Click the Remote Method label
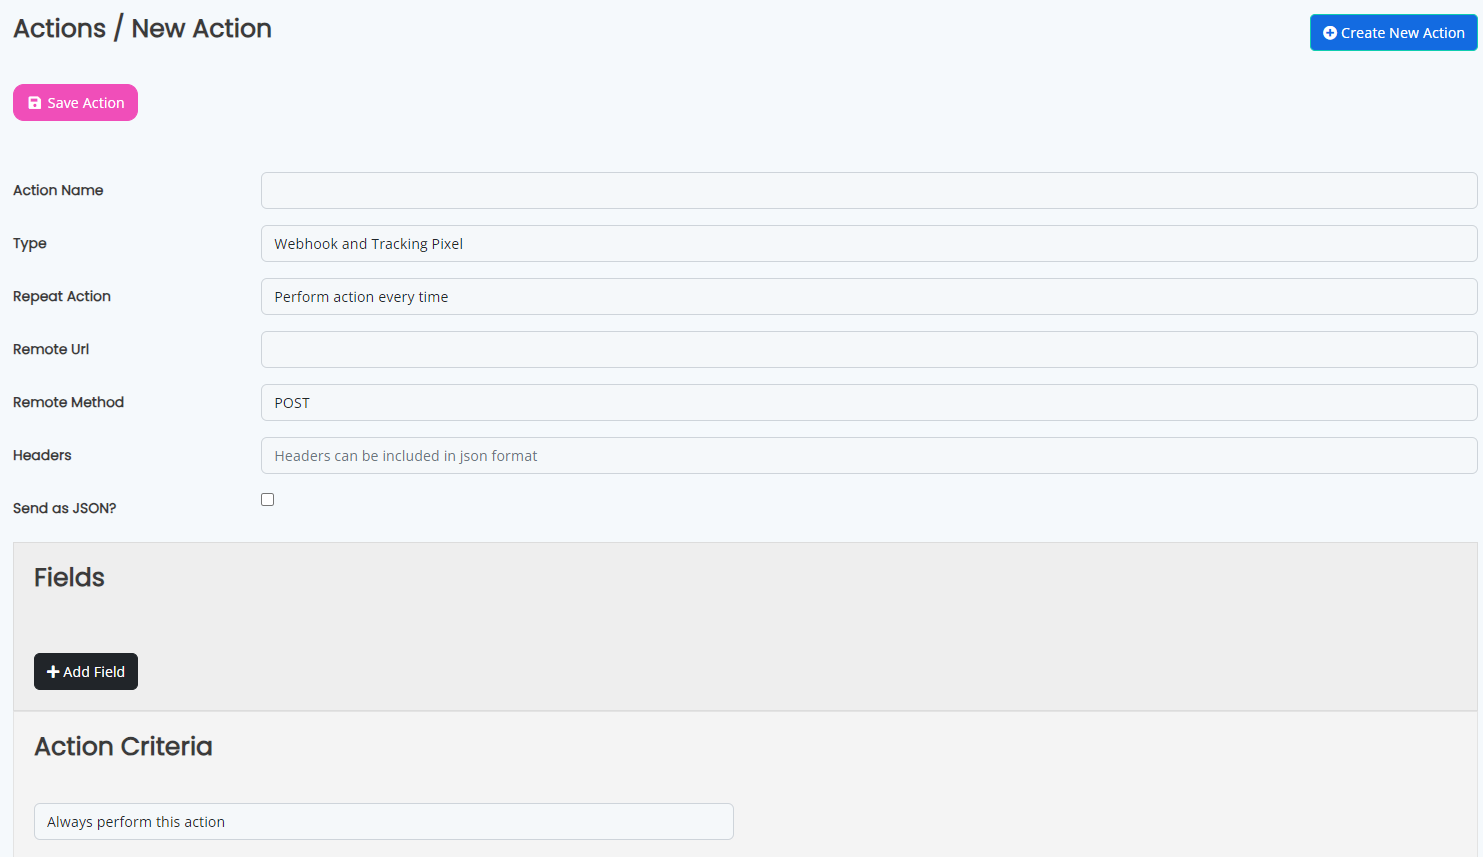The image size is (1483, 857). [x=68, y=402]
